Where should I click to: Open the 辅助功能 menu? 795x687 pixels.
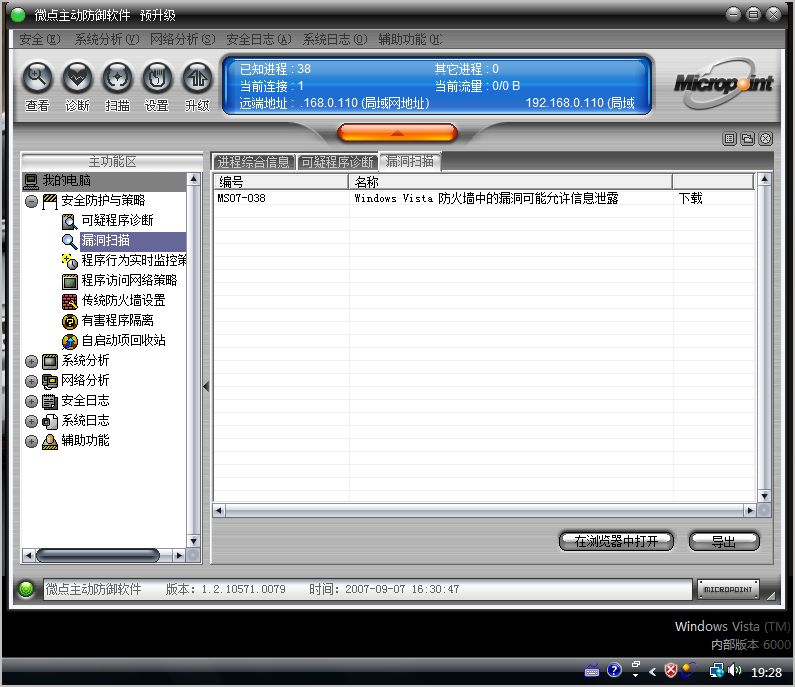[x=411, y=39]
